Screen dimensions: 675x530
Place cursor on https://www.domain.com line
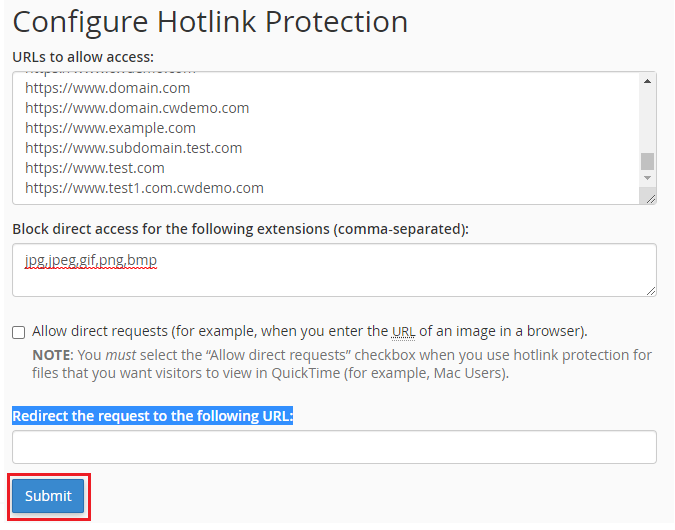pyautogui.click(x=107, y=88)
